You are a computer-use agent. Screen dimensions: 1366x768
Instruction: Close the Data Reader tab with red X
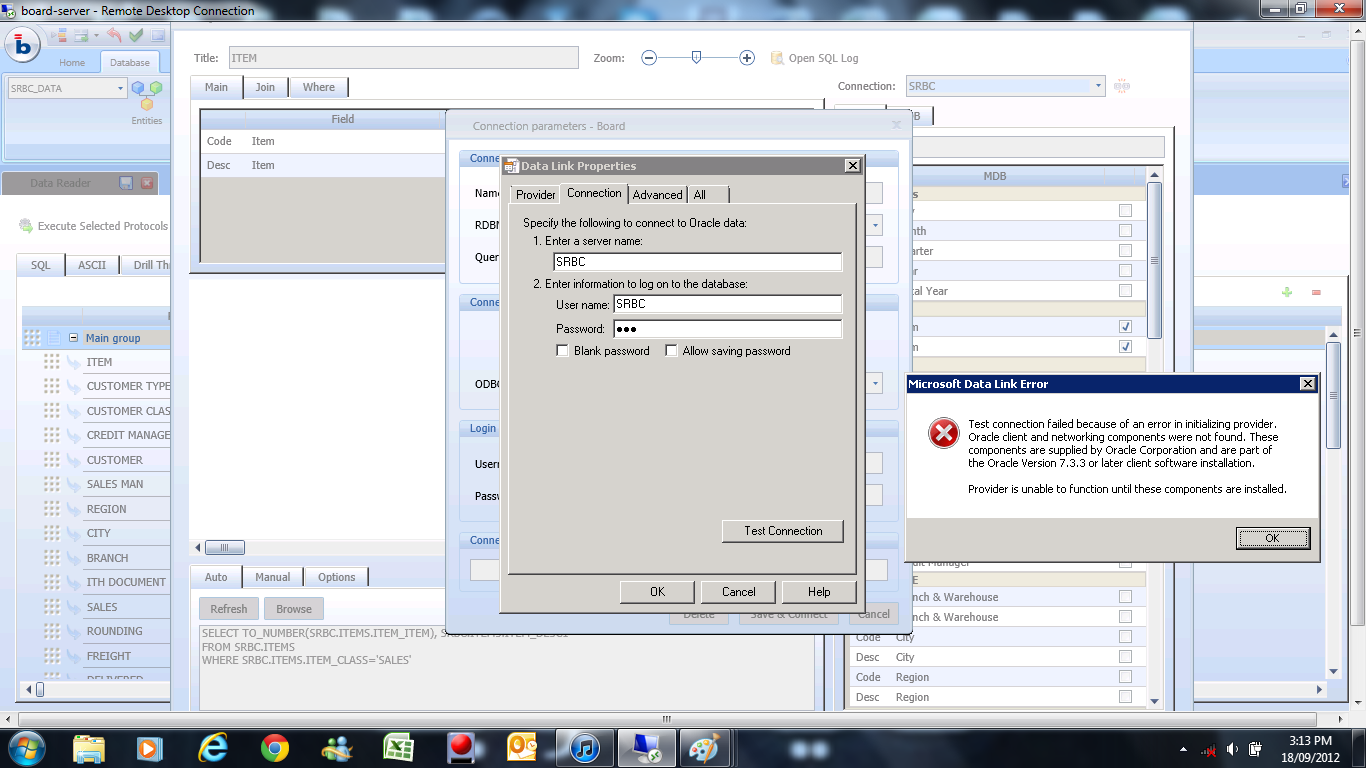pyautogui.click(x=147, y=183)
